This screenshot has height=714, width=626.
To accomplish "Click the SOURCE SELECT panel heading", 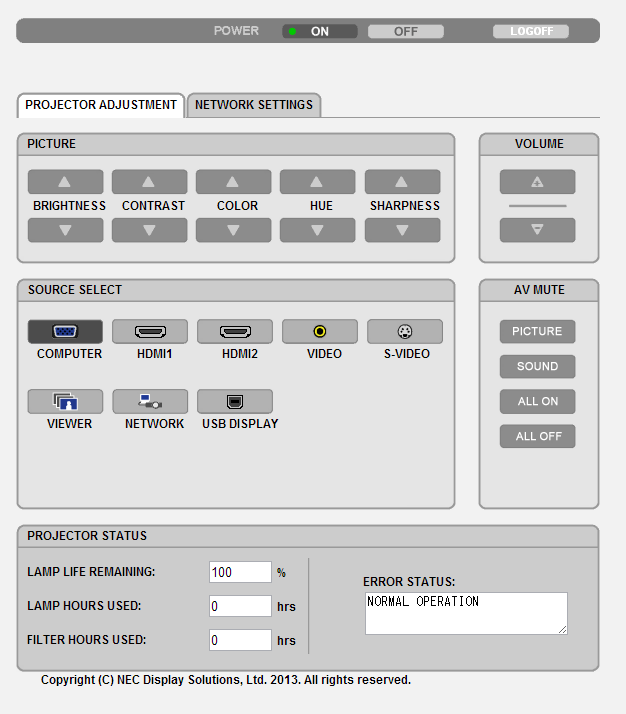I will (75, 290).
